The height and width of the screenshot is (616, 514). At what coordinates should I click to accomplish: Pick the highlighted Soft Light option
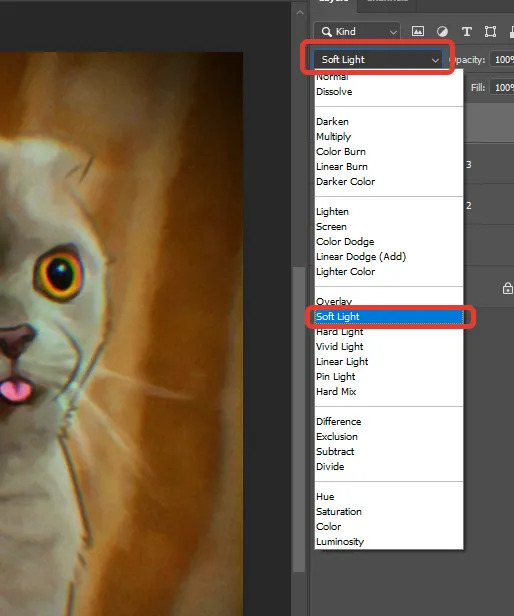pos(389,317)
